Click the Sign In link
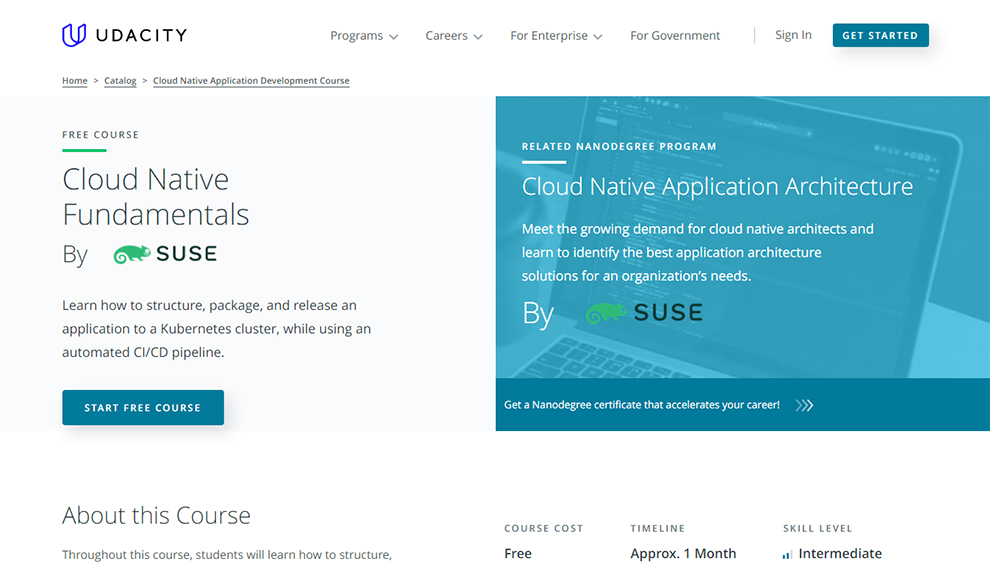This screenshot has width=990, height=564. click(793, 35)
